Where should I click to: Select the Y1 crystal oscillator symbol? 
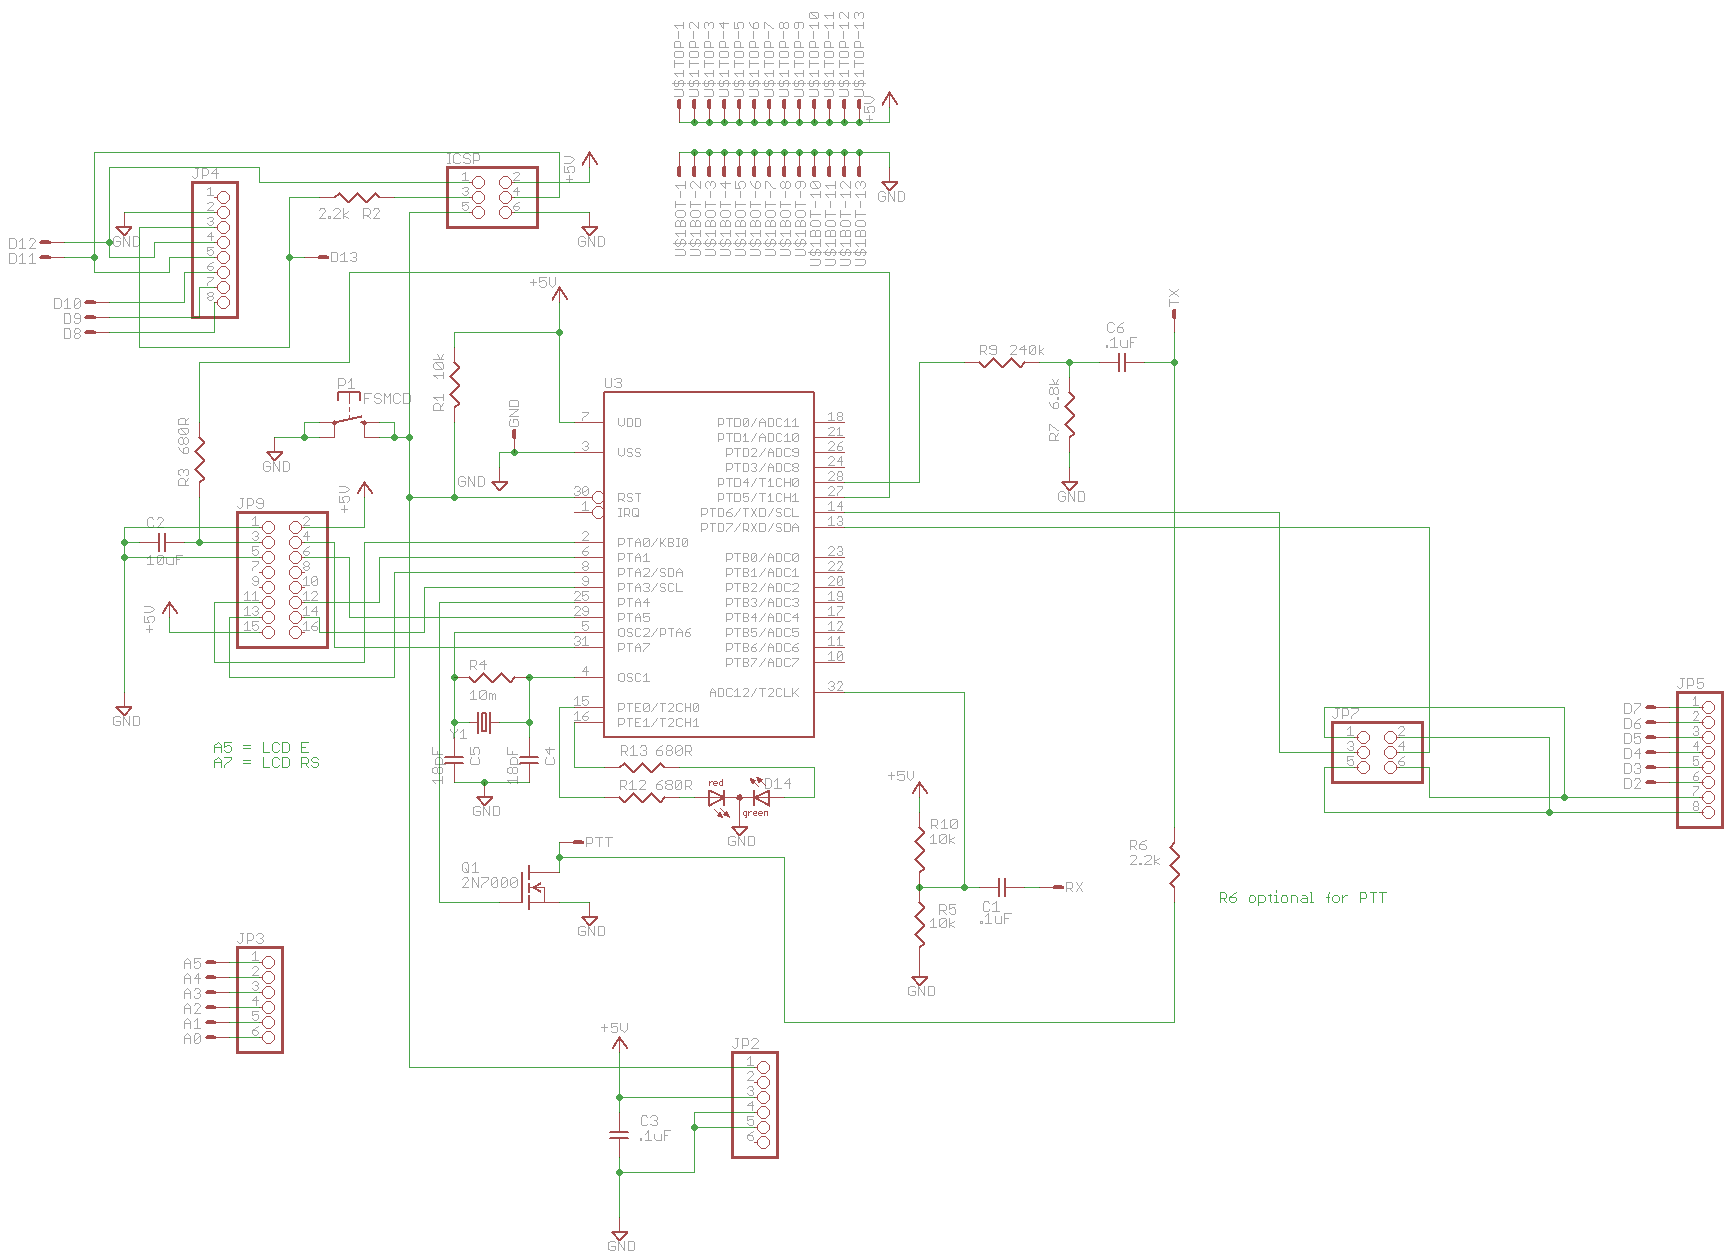(485, 722)
